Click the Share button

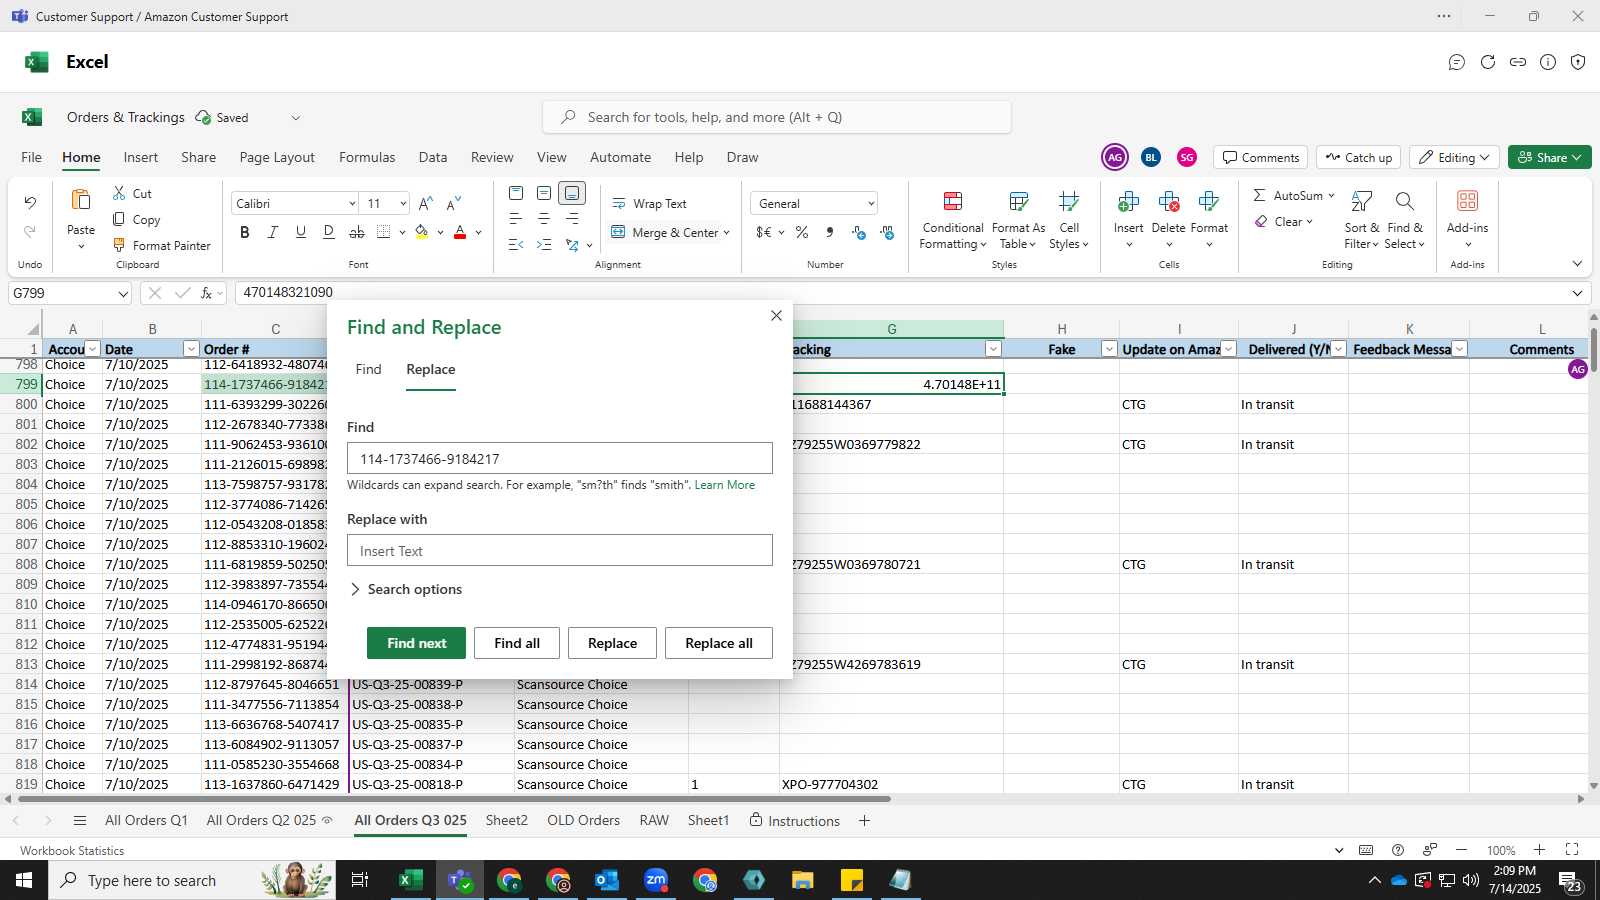[1549, 157]
